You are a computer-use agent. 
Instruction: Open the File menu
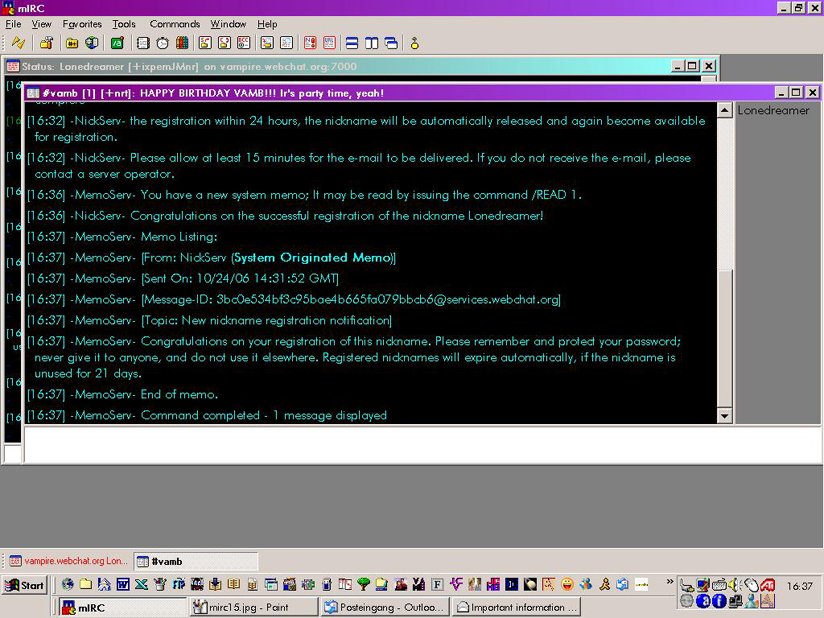click(13, 24)
